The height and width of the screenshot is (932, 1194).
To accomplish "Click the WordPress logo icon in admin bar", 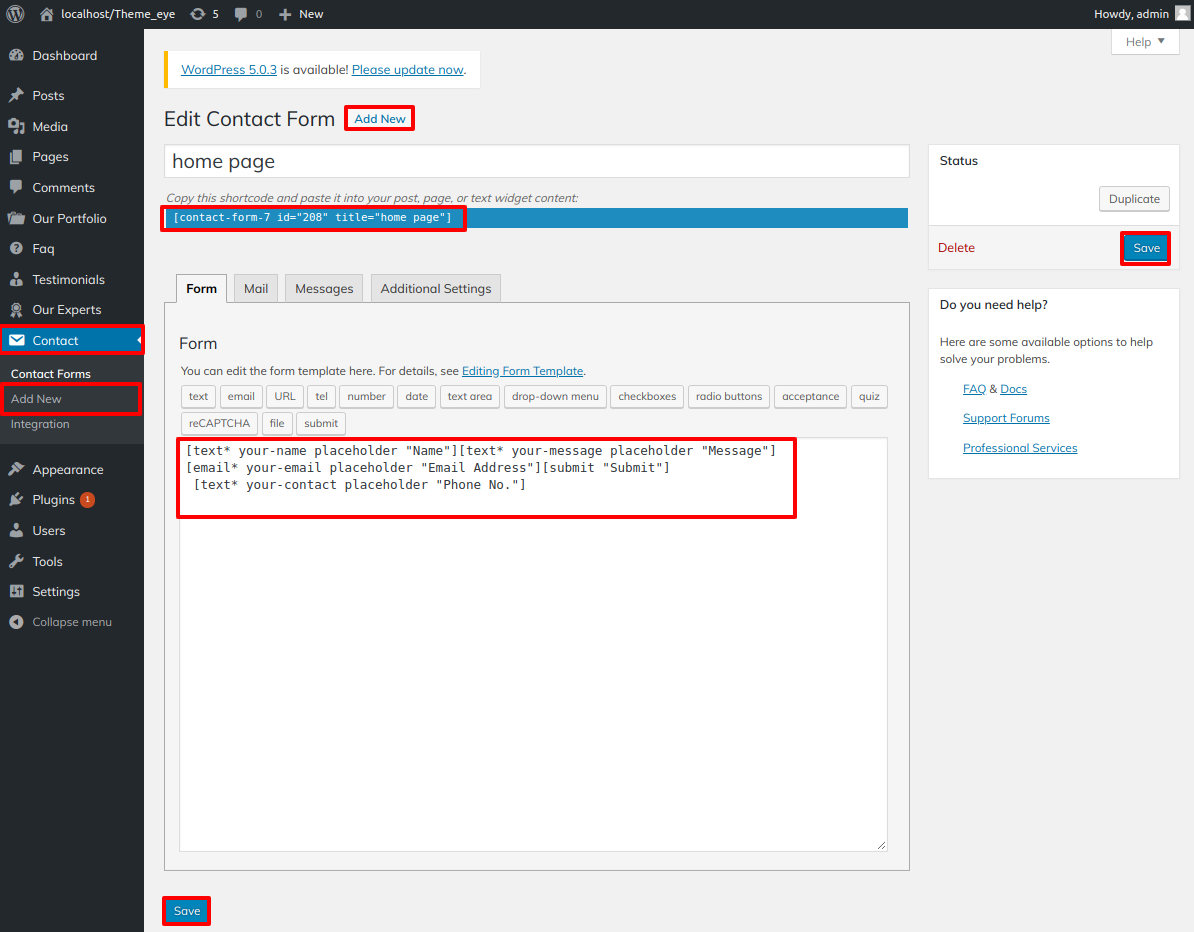I will tap(15, 14).
